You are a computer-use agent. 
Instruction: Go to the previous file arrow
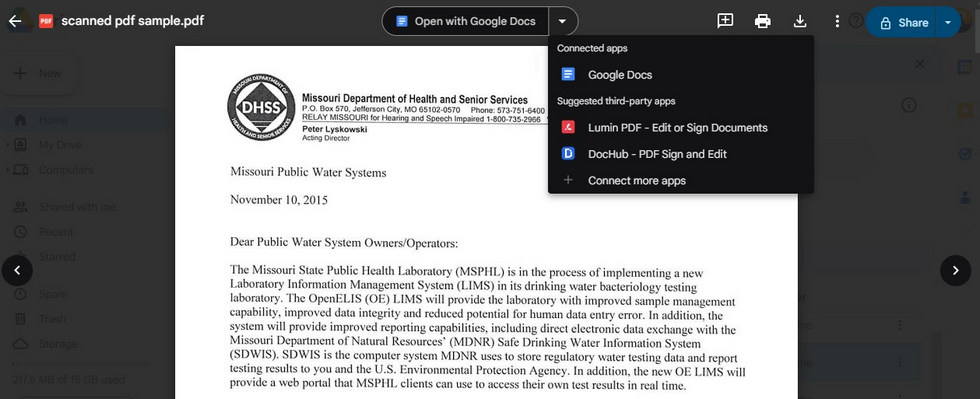click(18, 270)
